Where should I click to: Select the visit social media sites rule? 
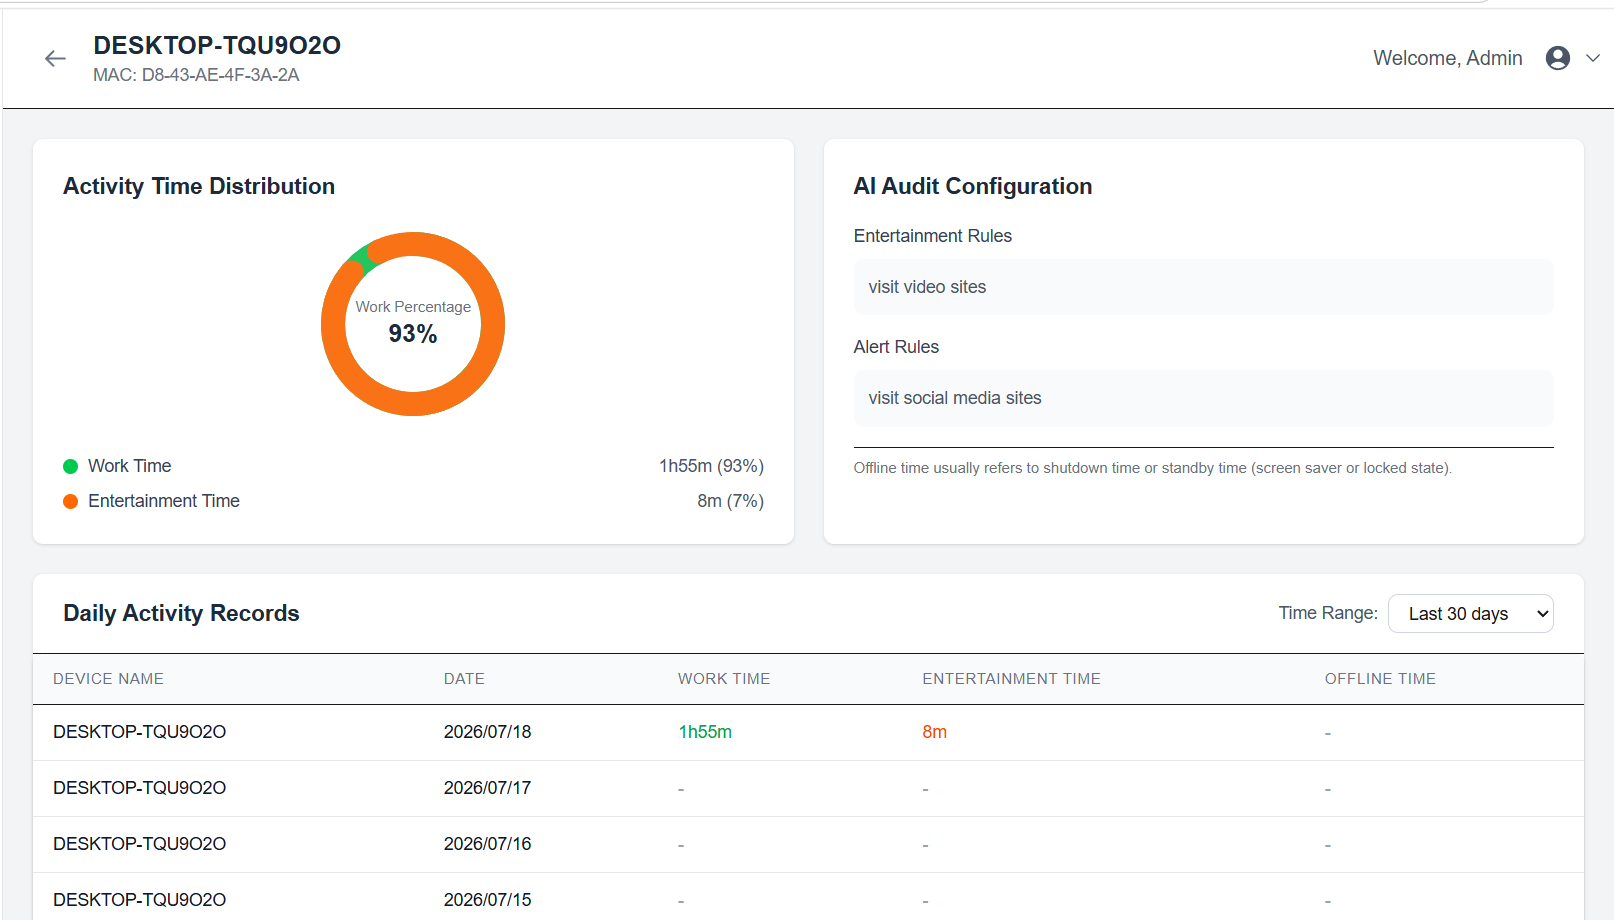coord(1203,398)
